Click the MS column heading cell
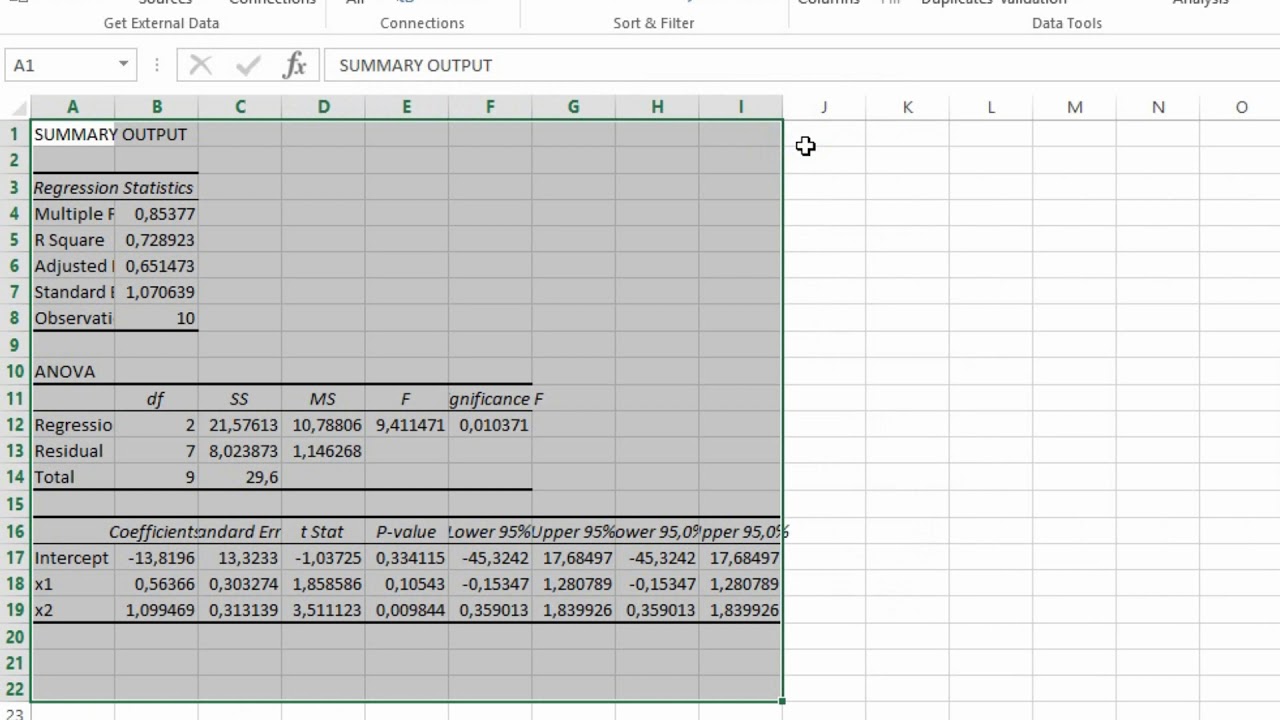Image resolution: width=1280 pixels, height=720 pixels. tap(323, 399)
